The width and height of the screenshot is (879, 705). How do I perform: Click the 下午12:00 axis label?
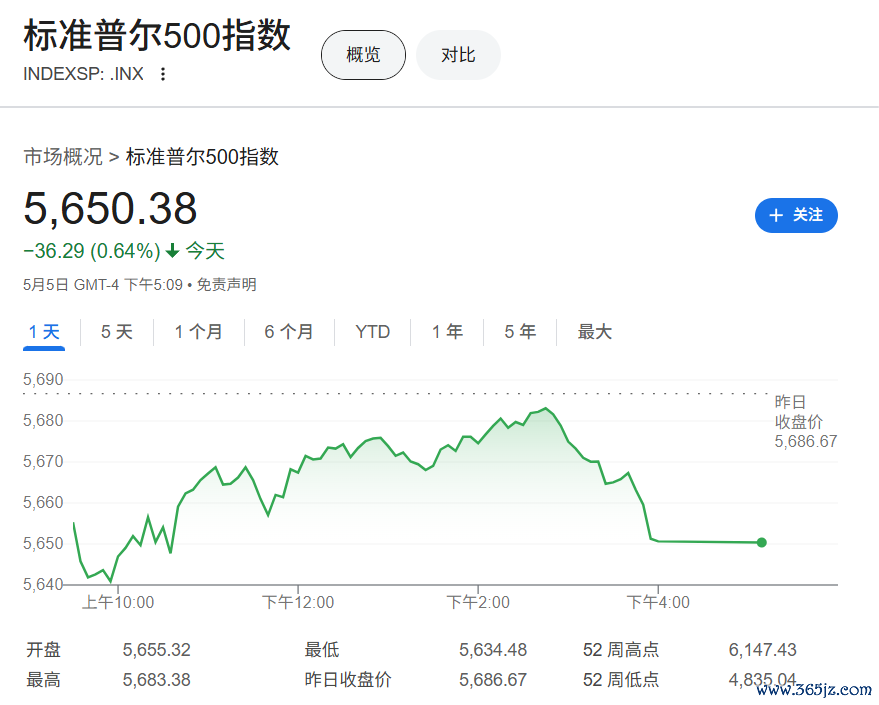[x=298, y=602]
